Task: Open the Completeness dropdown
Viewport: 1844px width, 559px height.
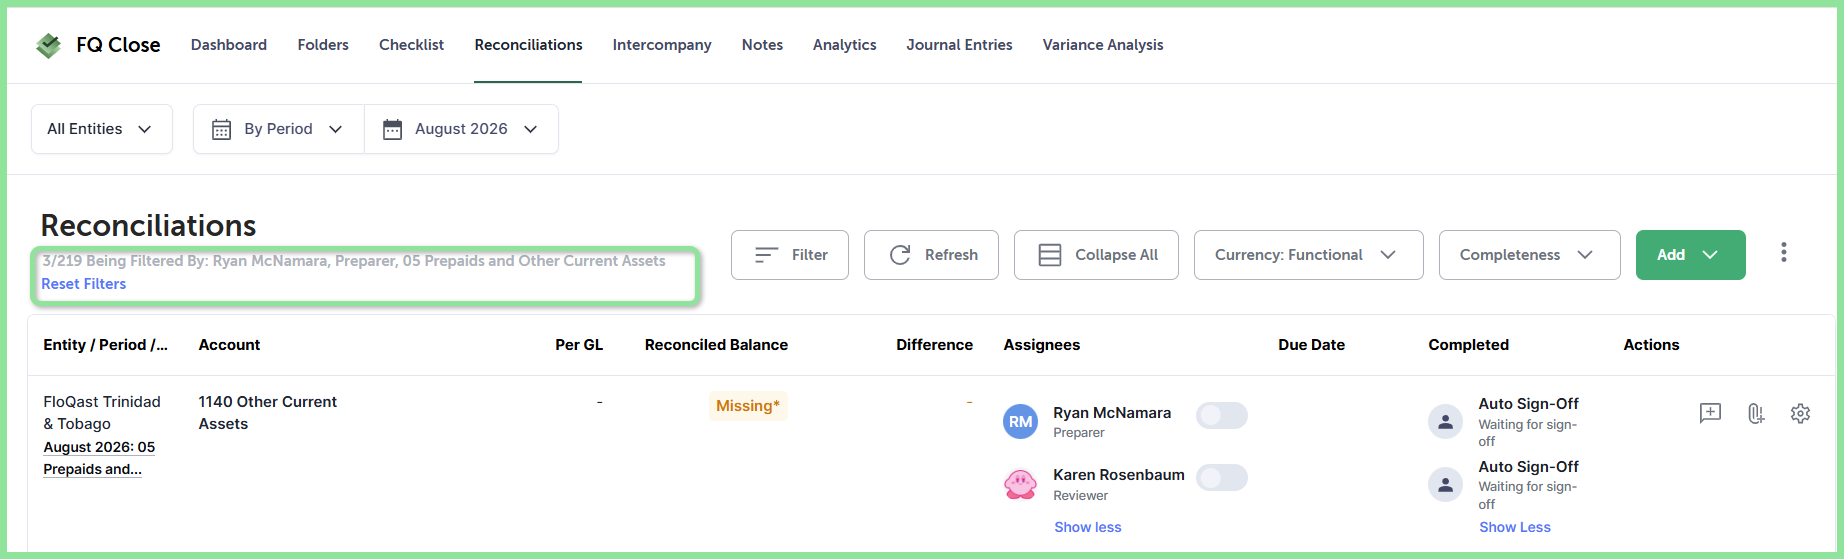Action: click(1529, 255)
